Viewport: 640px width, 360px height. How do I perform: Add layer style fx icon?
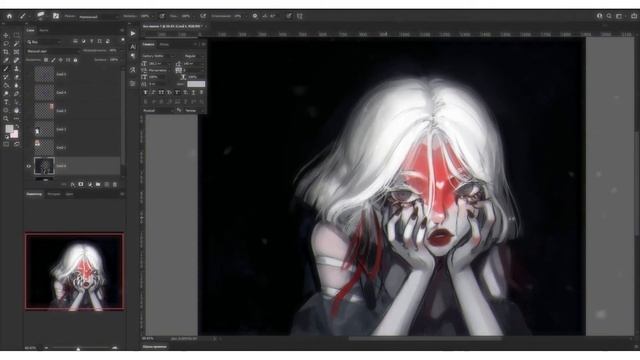point(72,184)
